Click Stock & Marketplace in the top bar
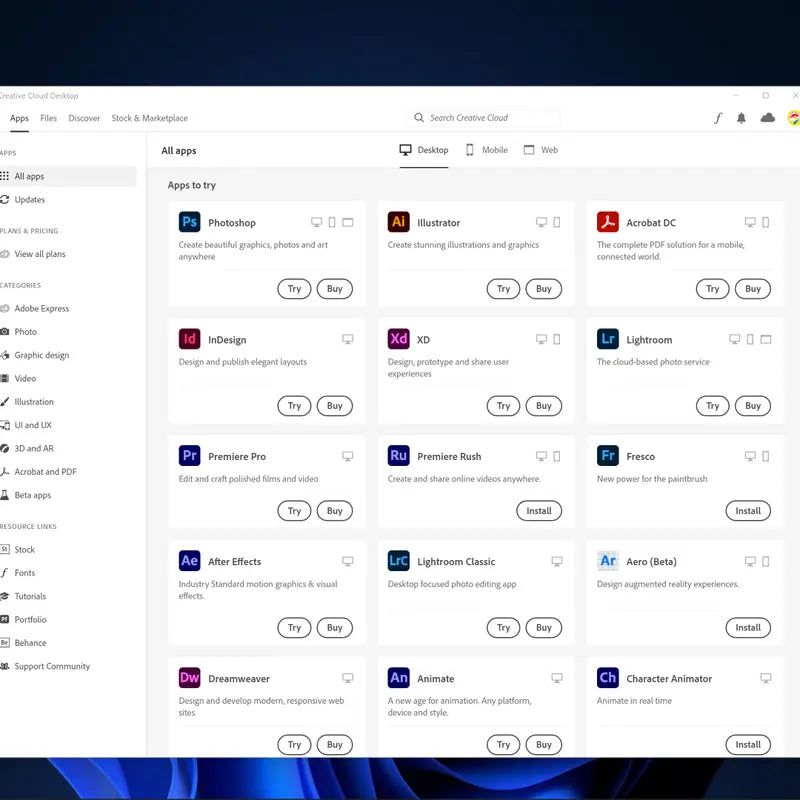The image size is (800, 800). [149, 118]
